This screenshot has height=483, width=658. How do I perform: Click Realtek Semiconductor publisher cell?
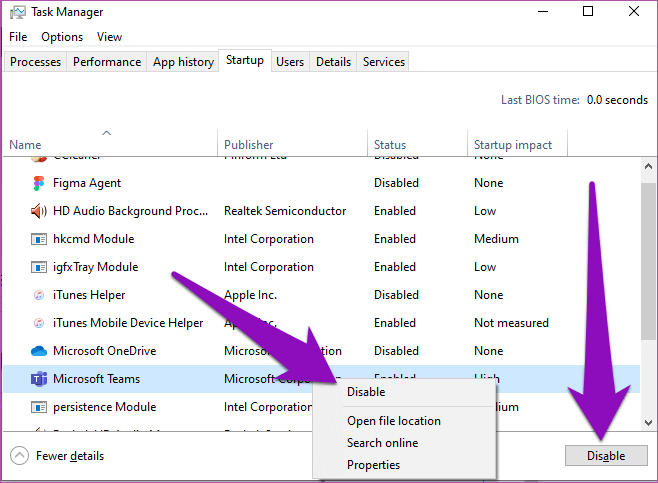pyautogui.click(x=285, y=211)
